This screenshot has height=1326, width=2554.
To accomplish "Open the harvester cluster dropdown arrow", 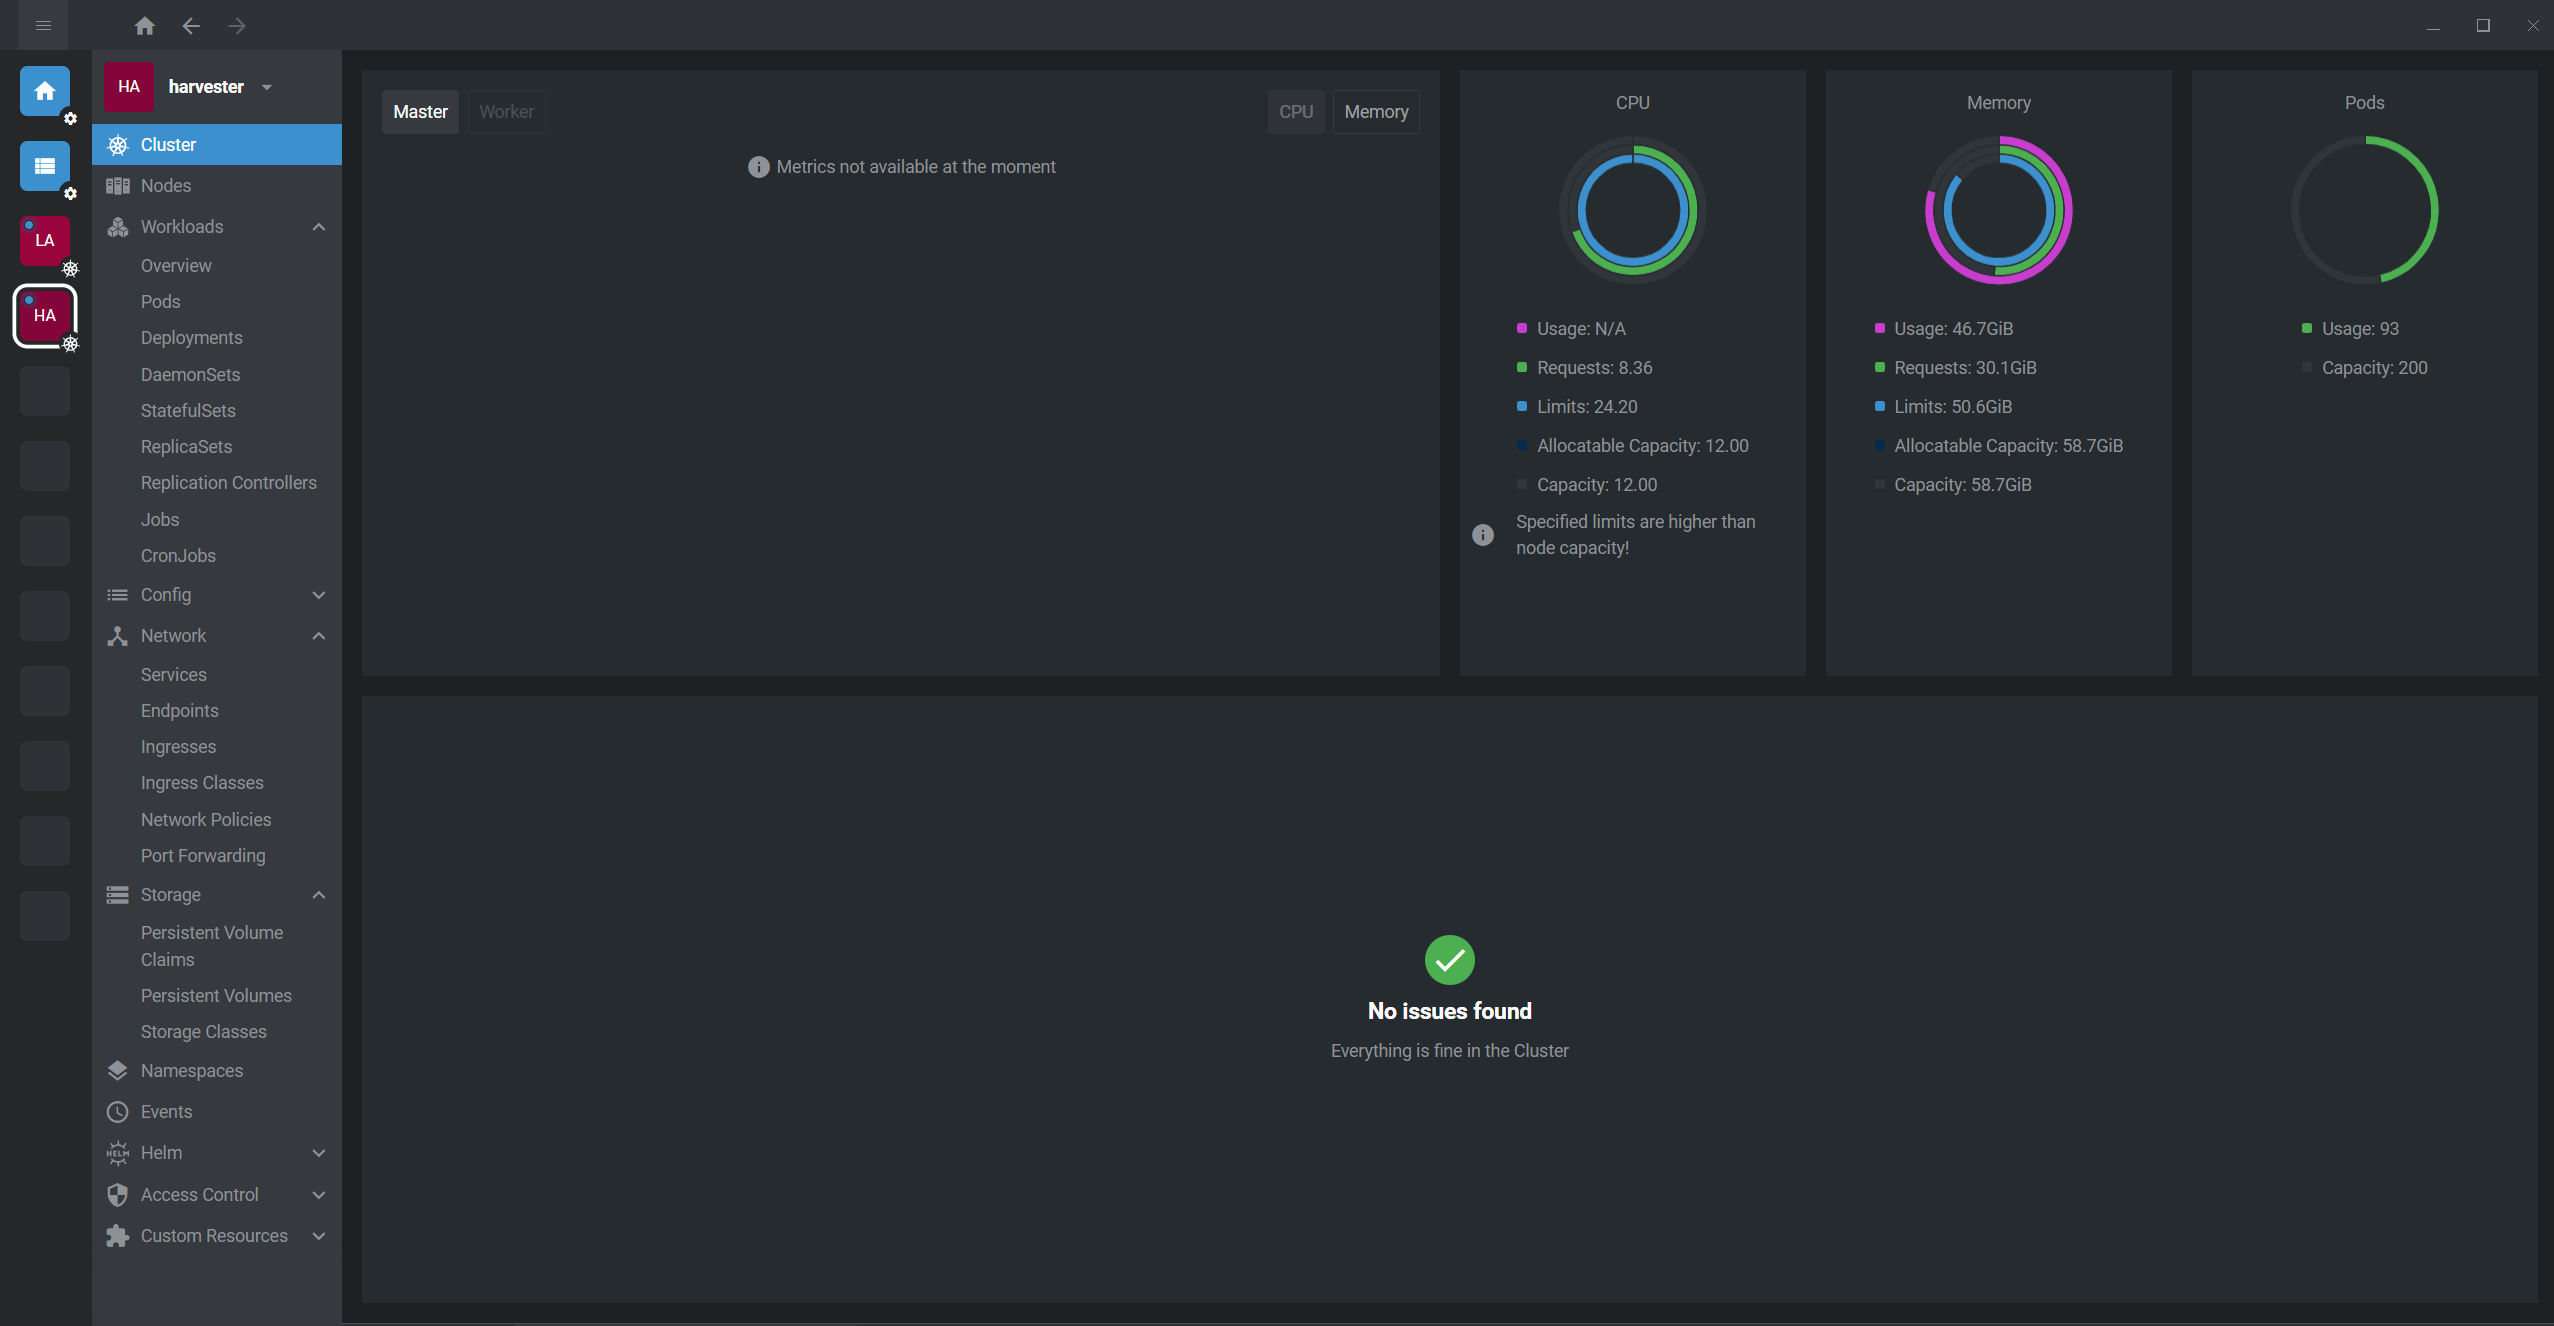I will 267,87.
